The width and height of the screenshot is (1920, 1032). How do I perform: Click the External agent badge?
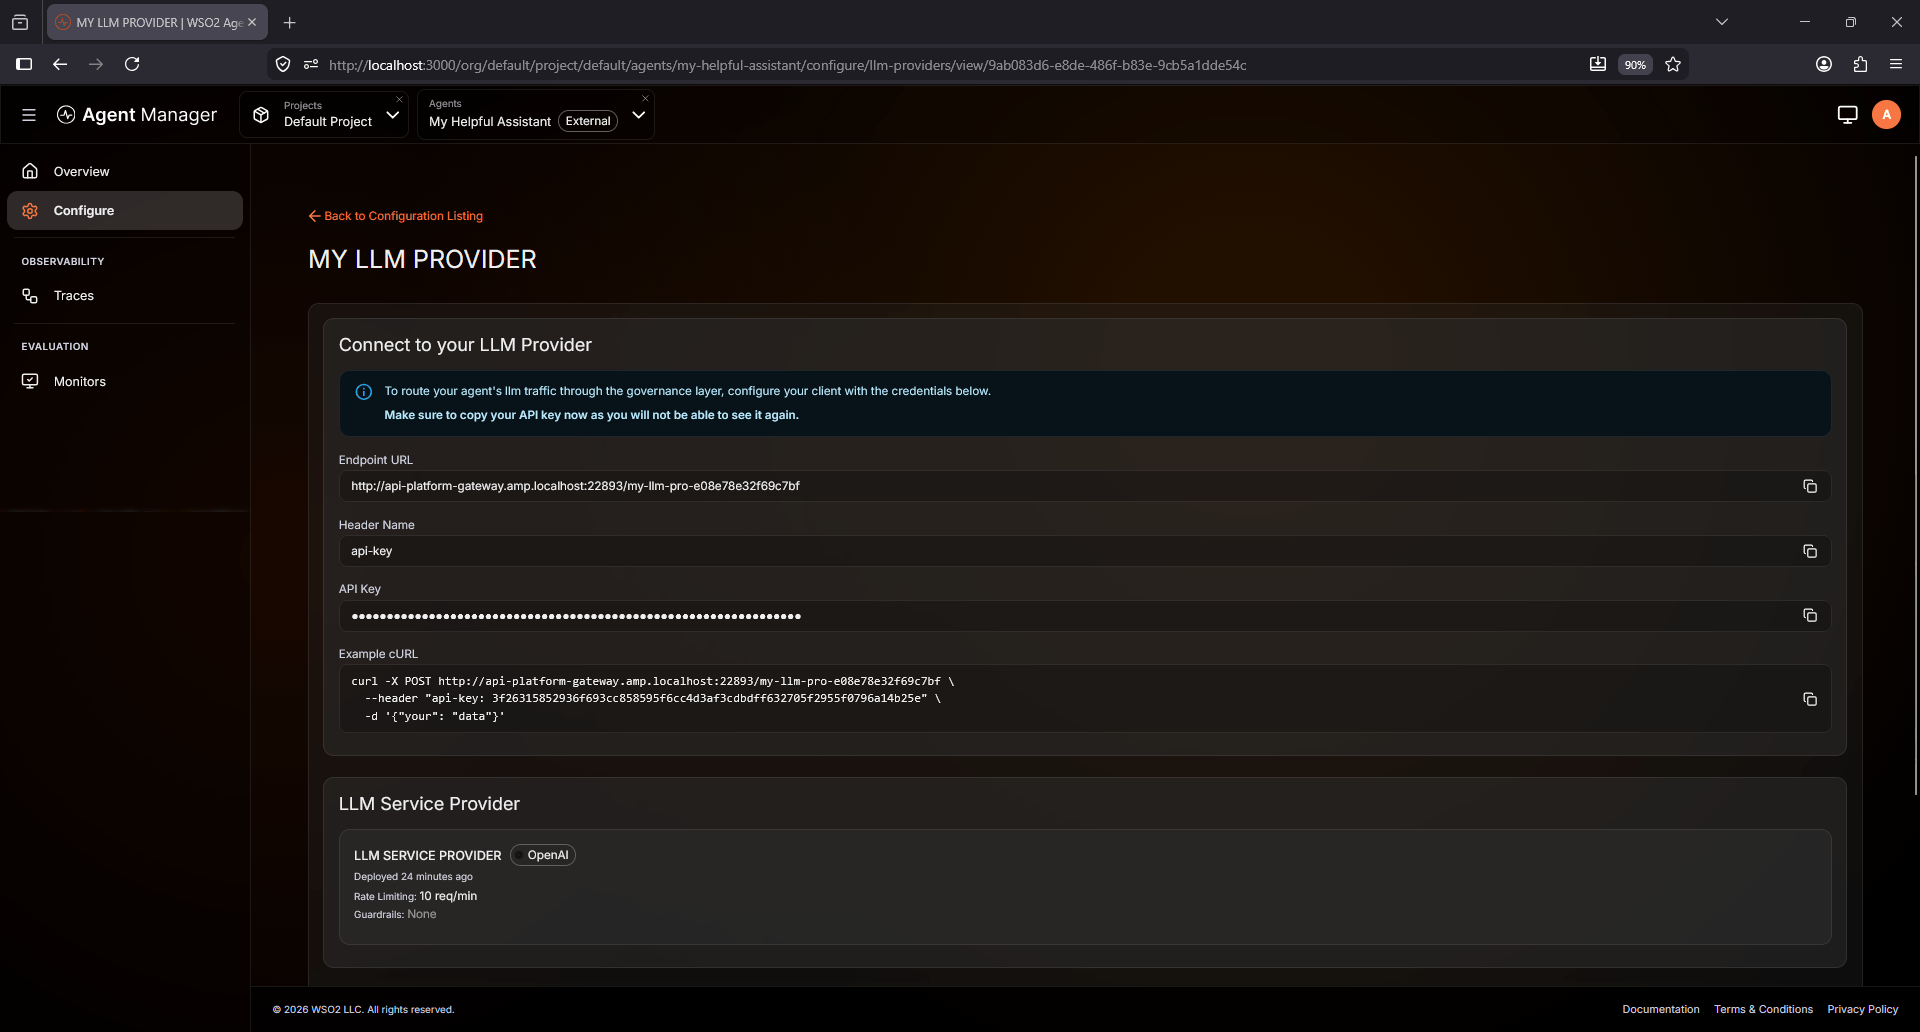588,121
